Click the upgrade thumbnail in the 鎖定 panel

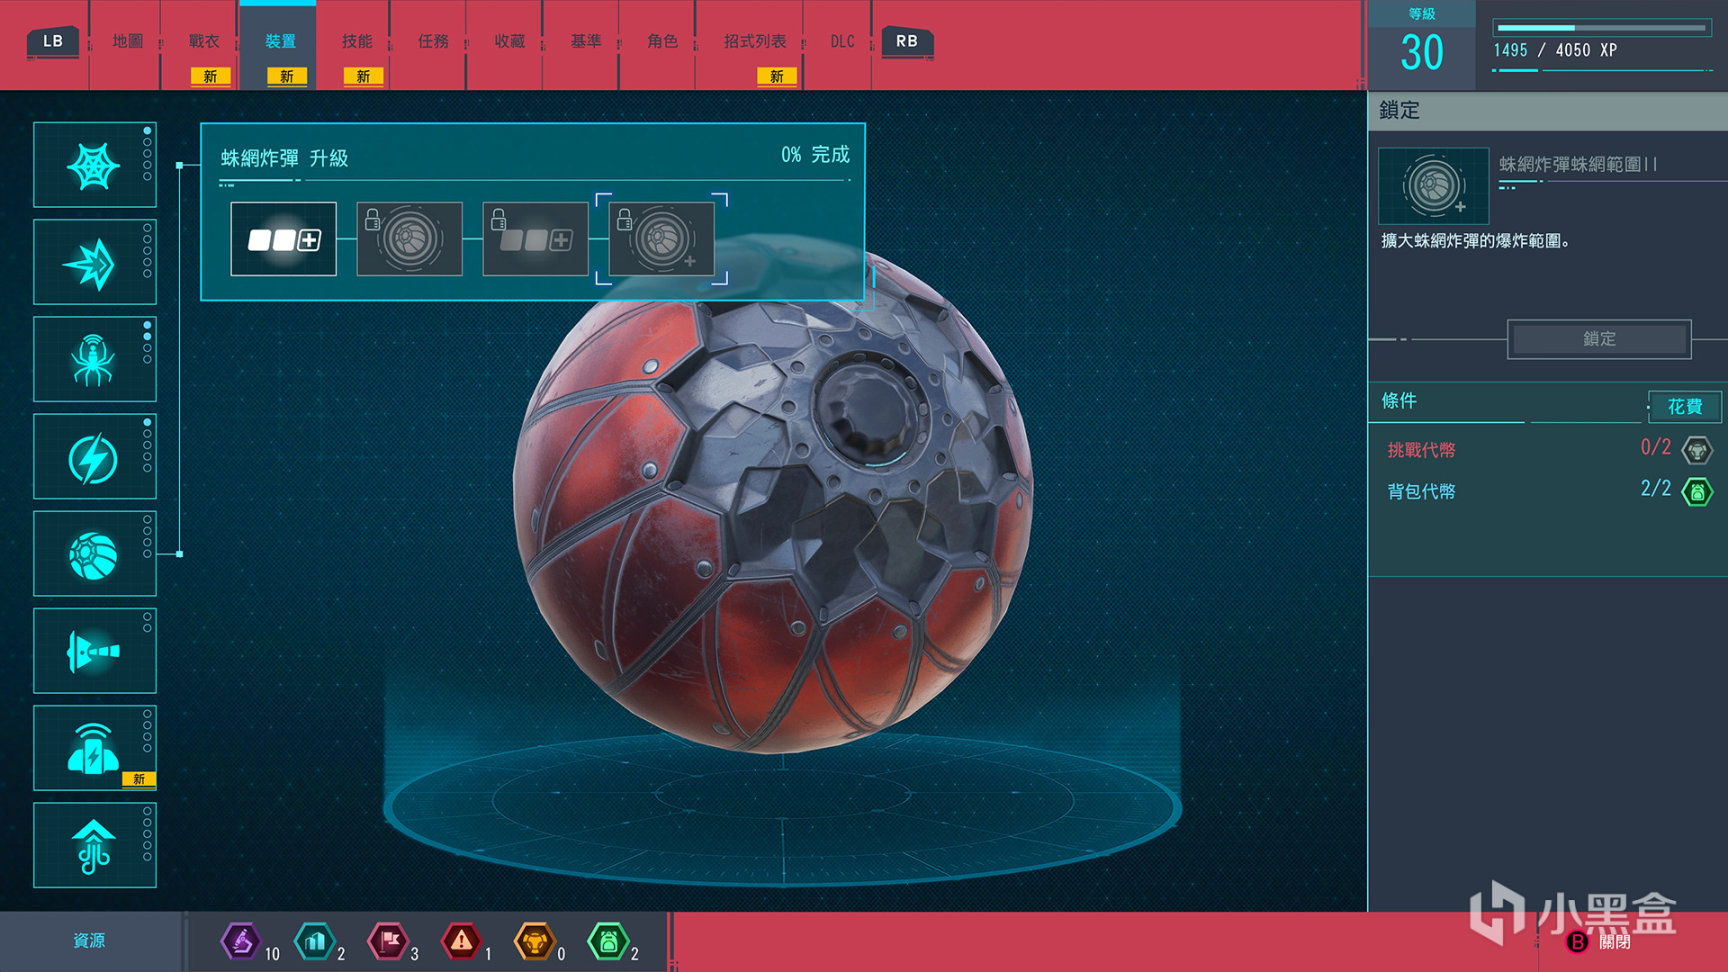[x=1433, y=186]
